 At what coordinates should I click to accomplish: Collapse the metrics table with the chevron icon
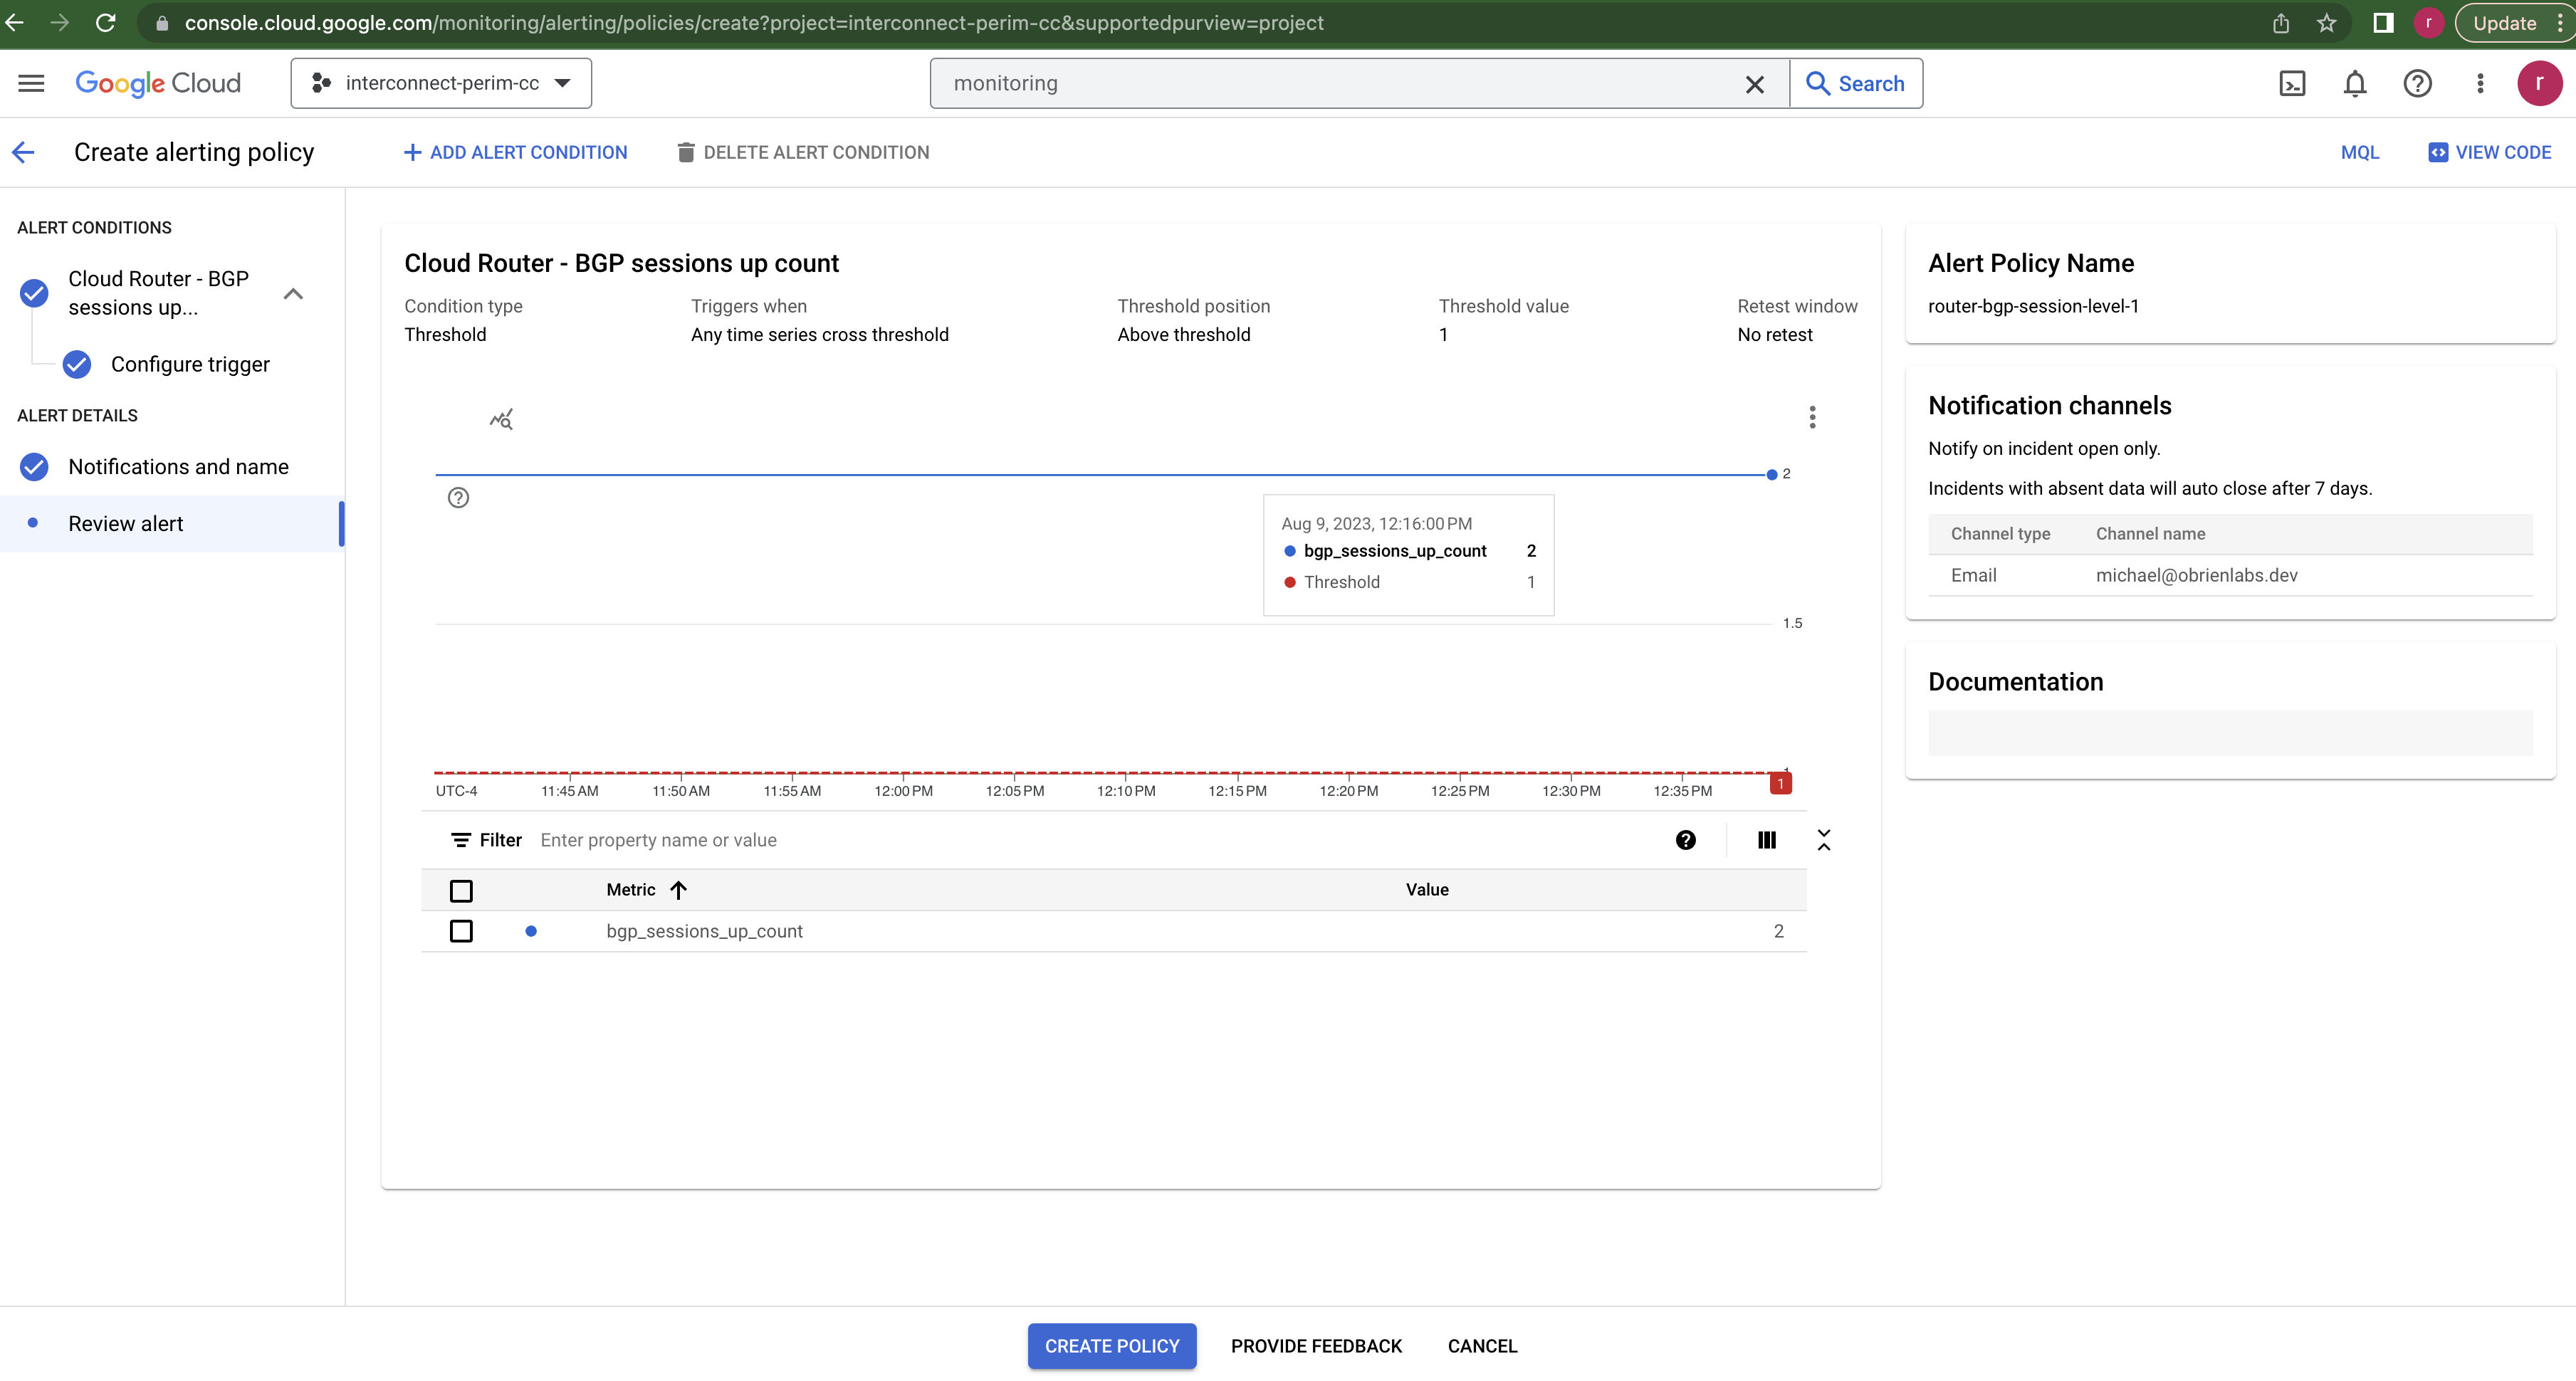[x=1825, y=840]
